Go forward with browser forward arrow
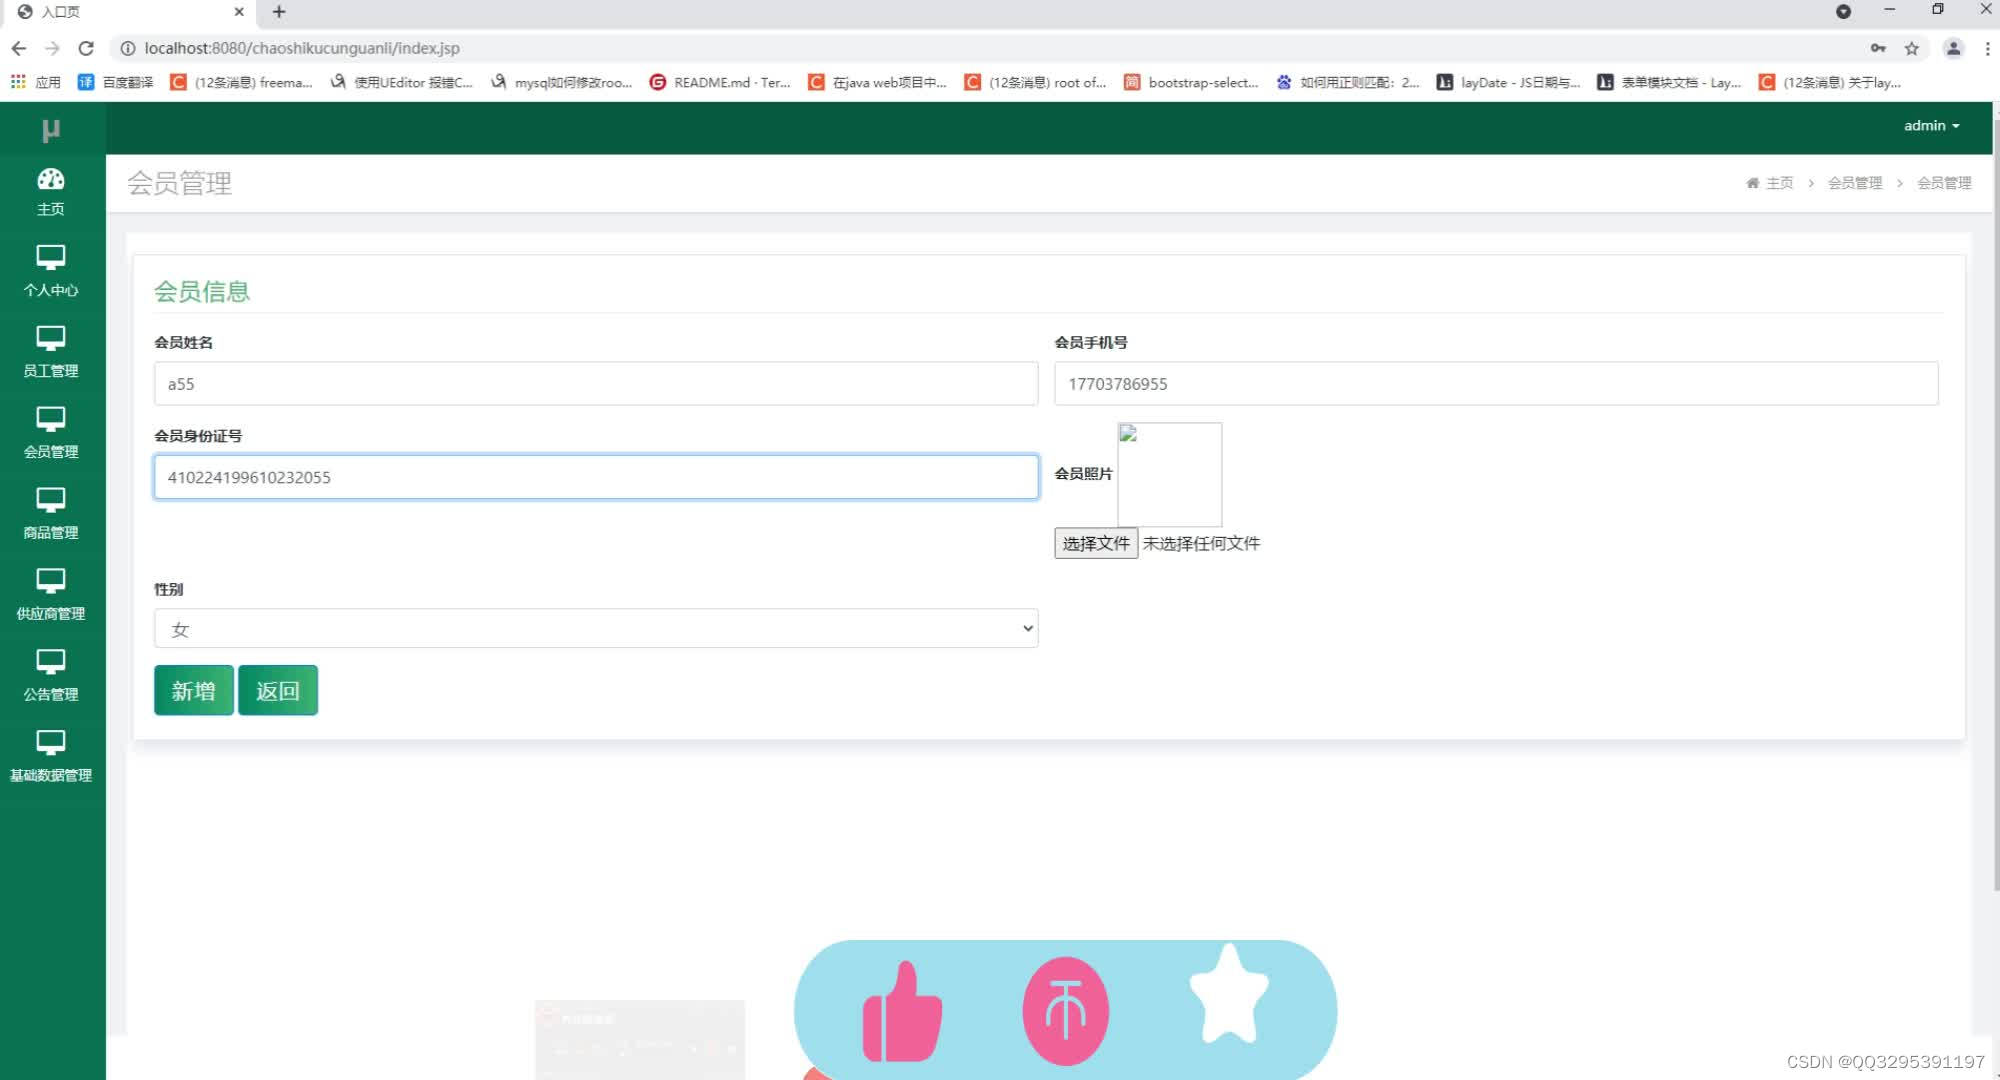This screenshot has width=2000, height=1080. coord(52,48)
